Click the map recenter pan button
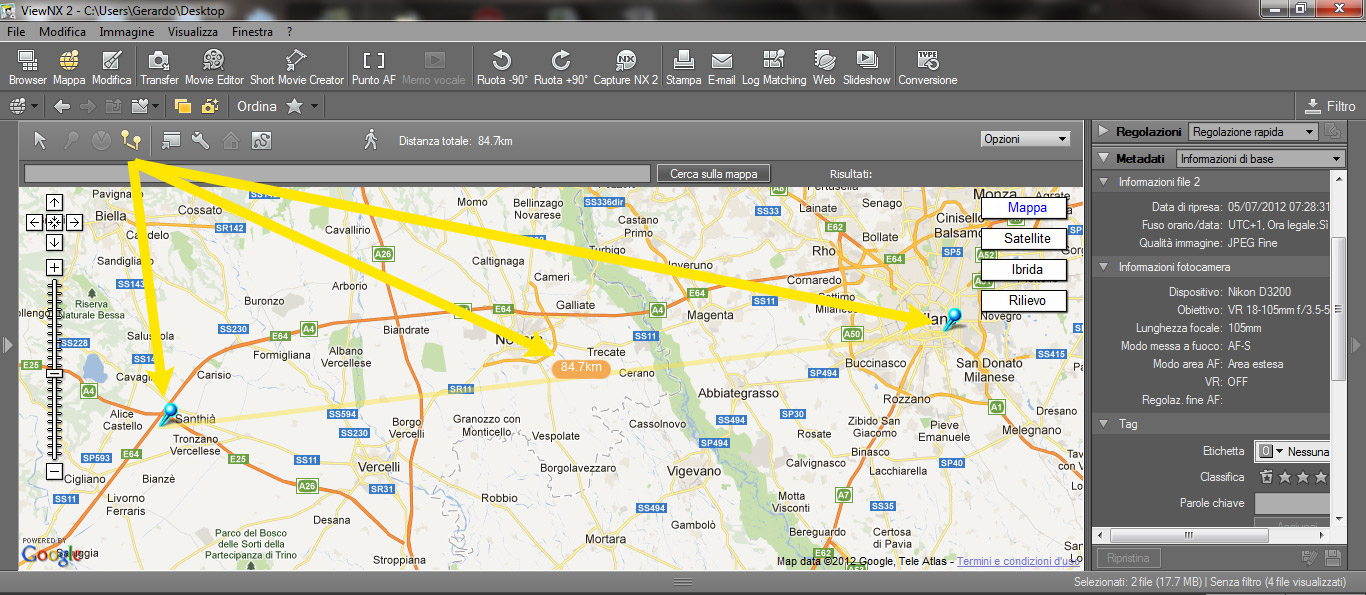This screenshot has height=595, width=1366. pos(54,222)
